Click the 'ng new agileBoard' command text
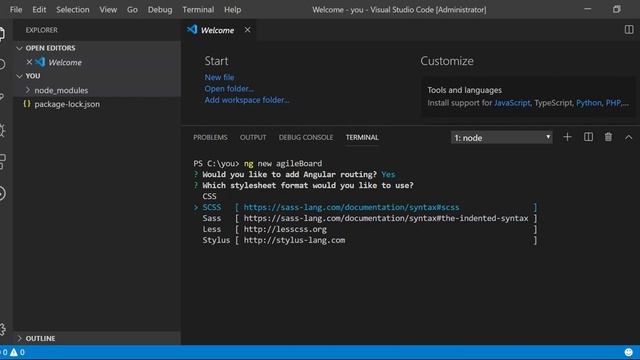The height and width of the screenshot is (360, 640). pyautogui.click(x=283, y=164)
